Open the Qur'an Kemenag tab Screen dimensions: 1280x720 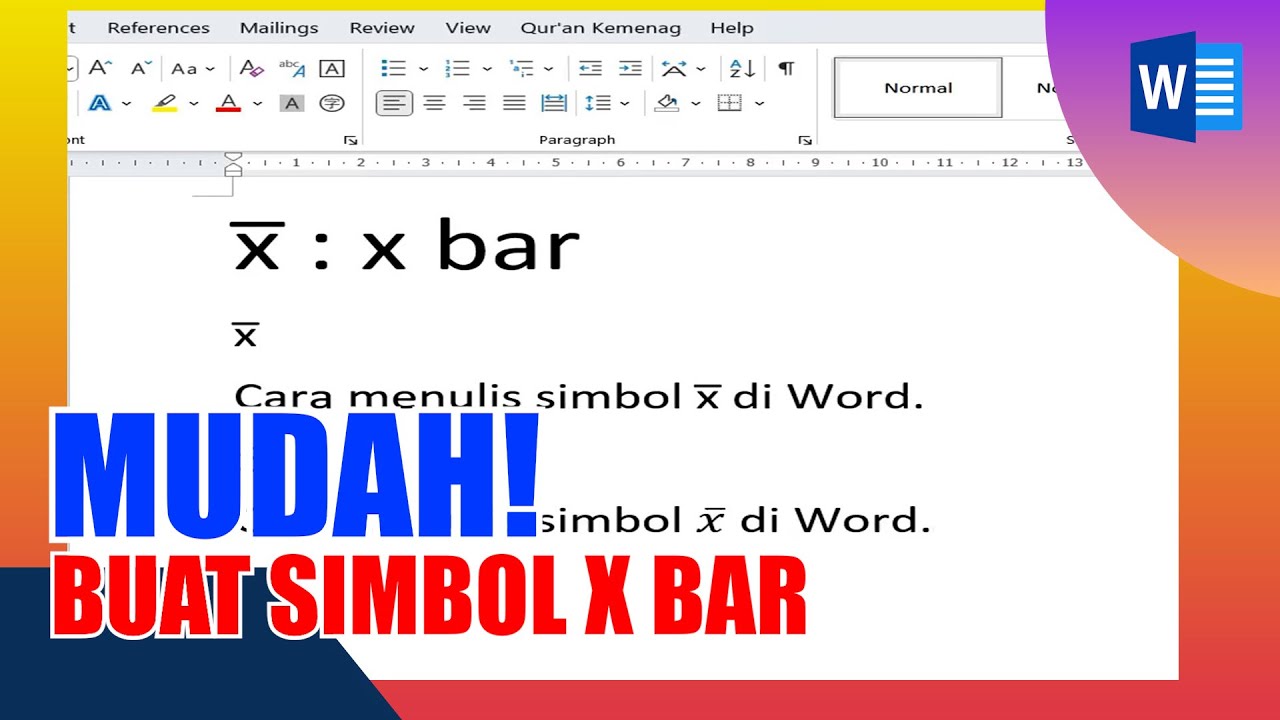(x=601, y=28)
